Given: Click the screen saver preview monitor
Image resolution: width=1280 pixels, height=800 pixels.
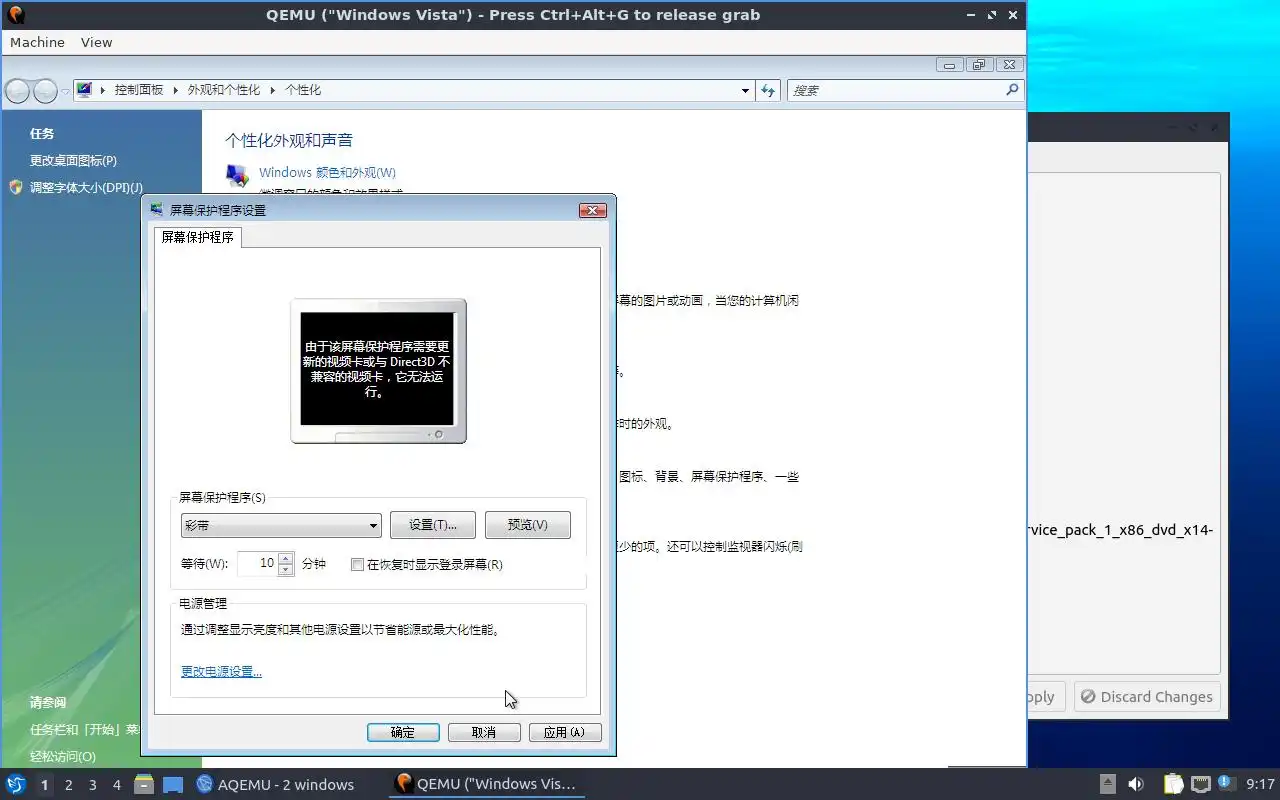Looking at the screenshot, I should 378,371.
